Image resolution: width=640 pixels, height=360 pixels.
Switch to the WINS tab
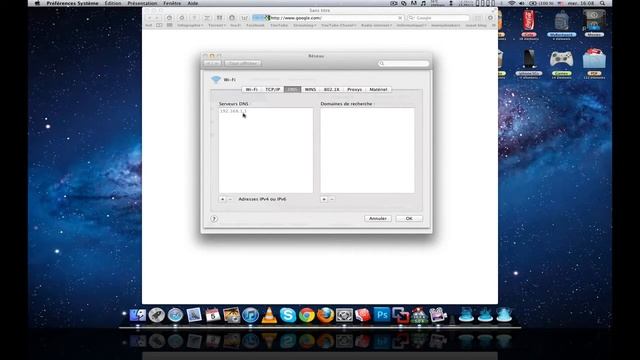[x=310, y=89]
